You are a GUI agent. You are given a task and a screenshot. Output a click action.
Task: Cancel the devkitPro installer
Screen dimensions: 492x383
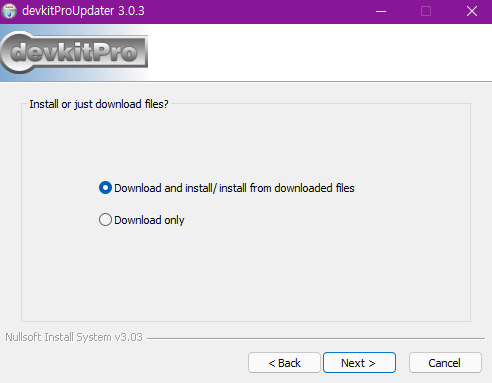445,363
